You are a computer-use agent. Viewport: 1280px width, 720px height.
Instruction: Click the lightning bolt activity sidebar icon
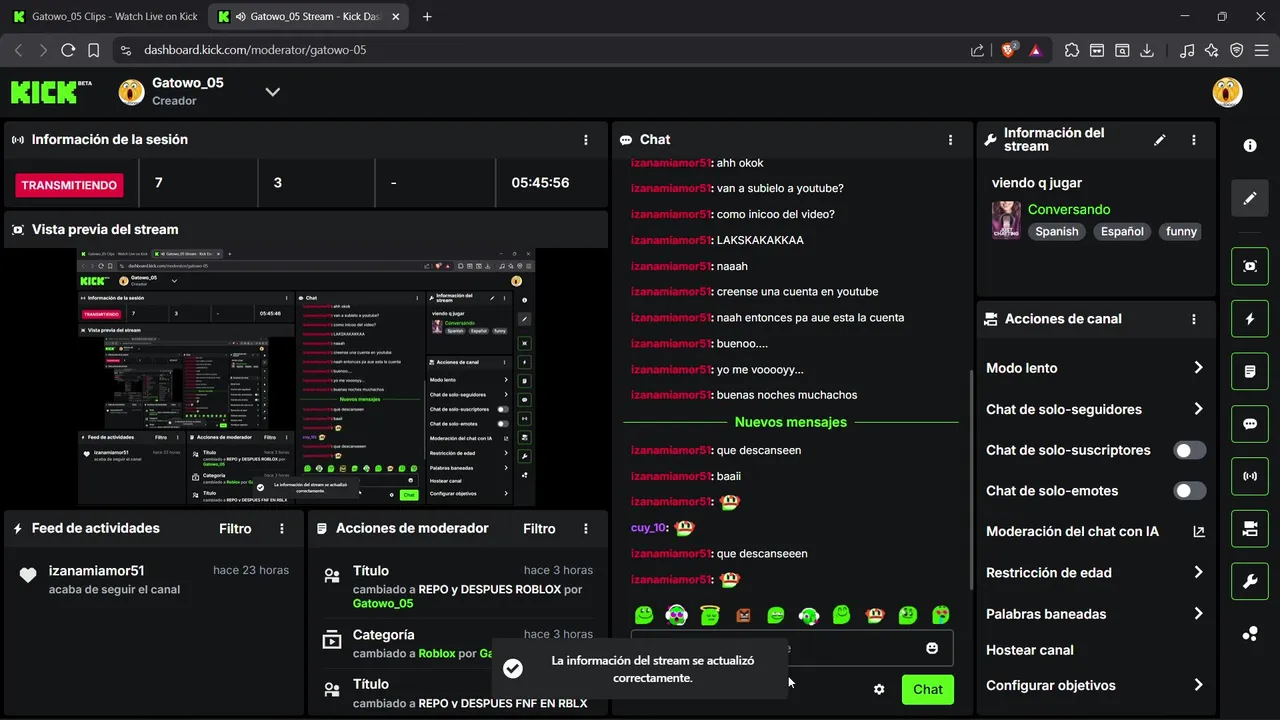(x=1250, y=319)
